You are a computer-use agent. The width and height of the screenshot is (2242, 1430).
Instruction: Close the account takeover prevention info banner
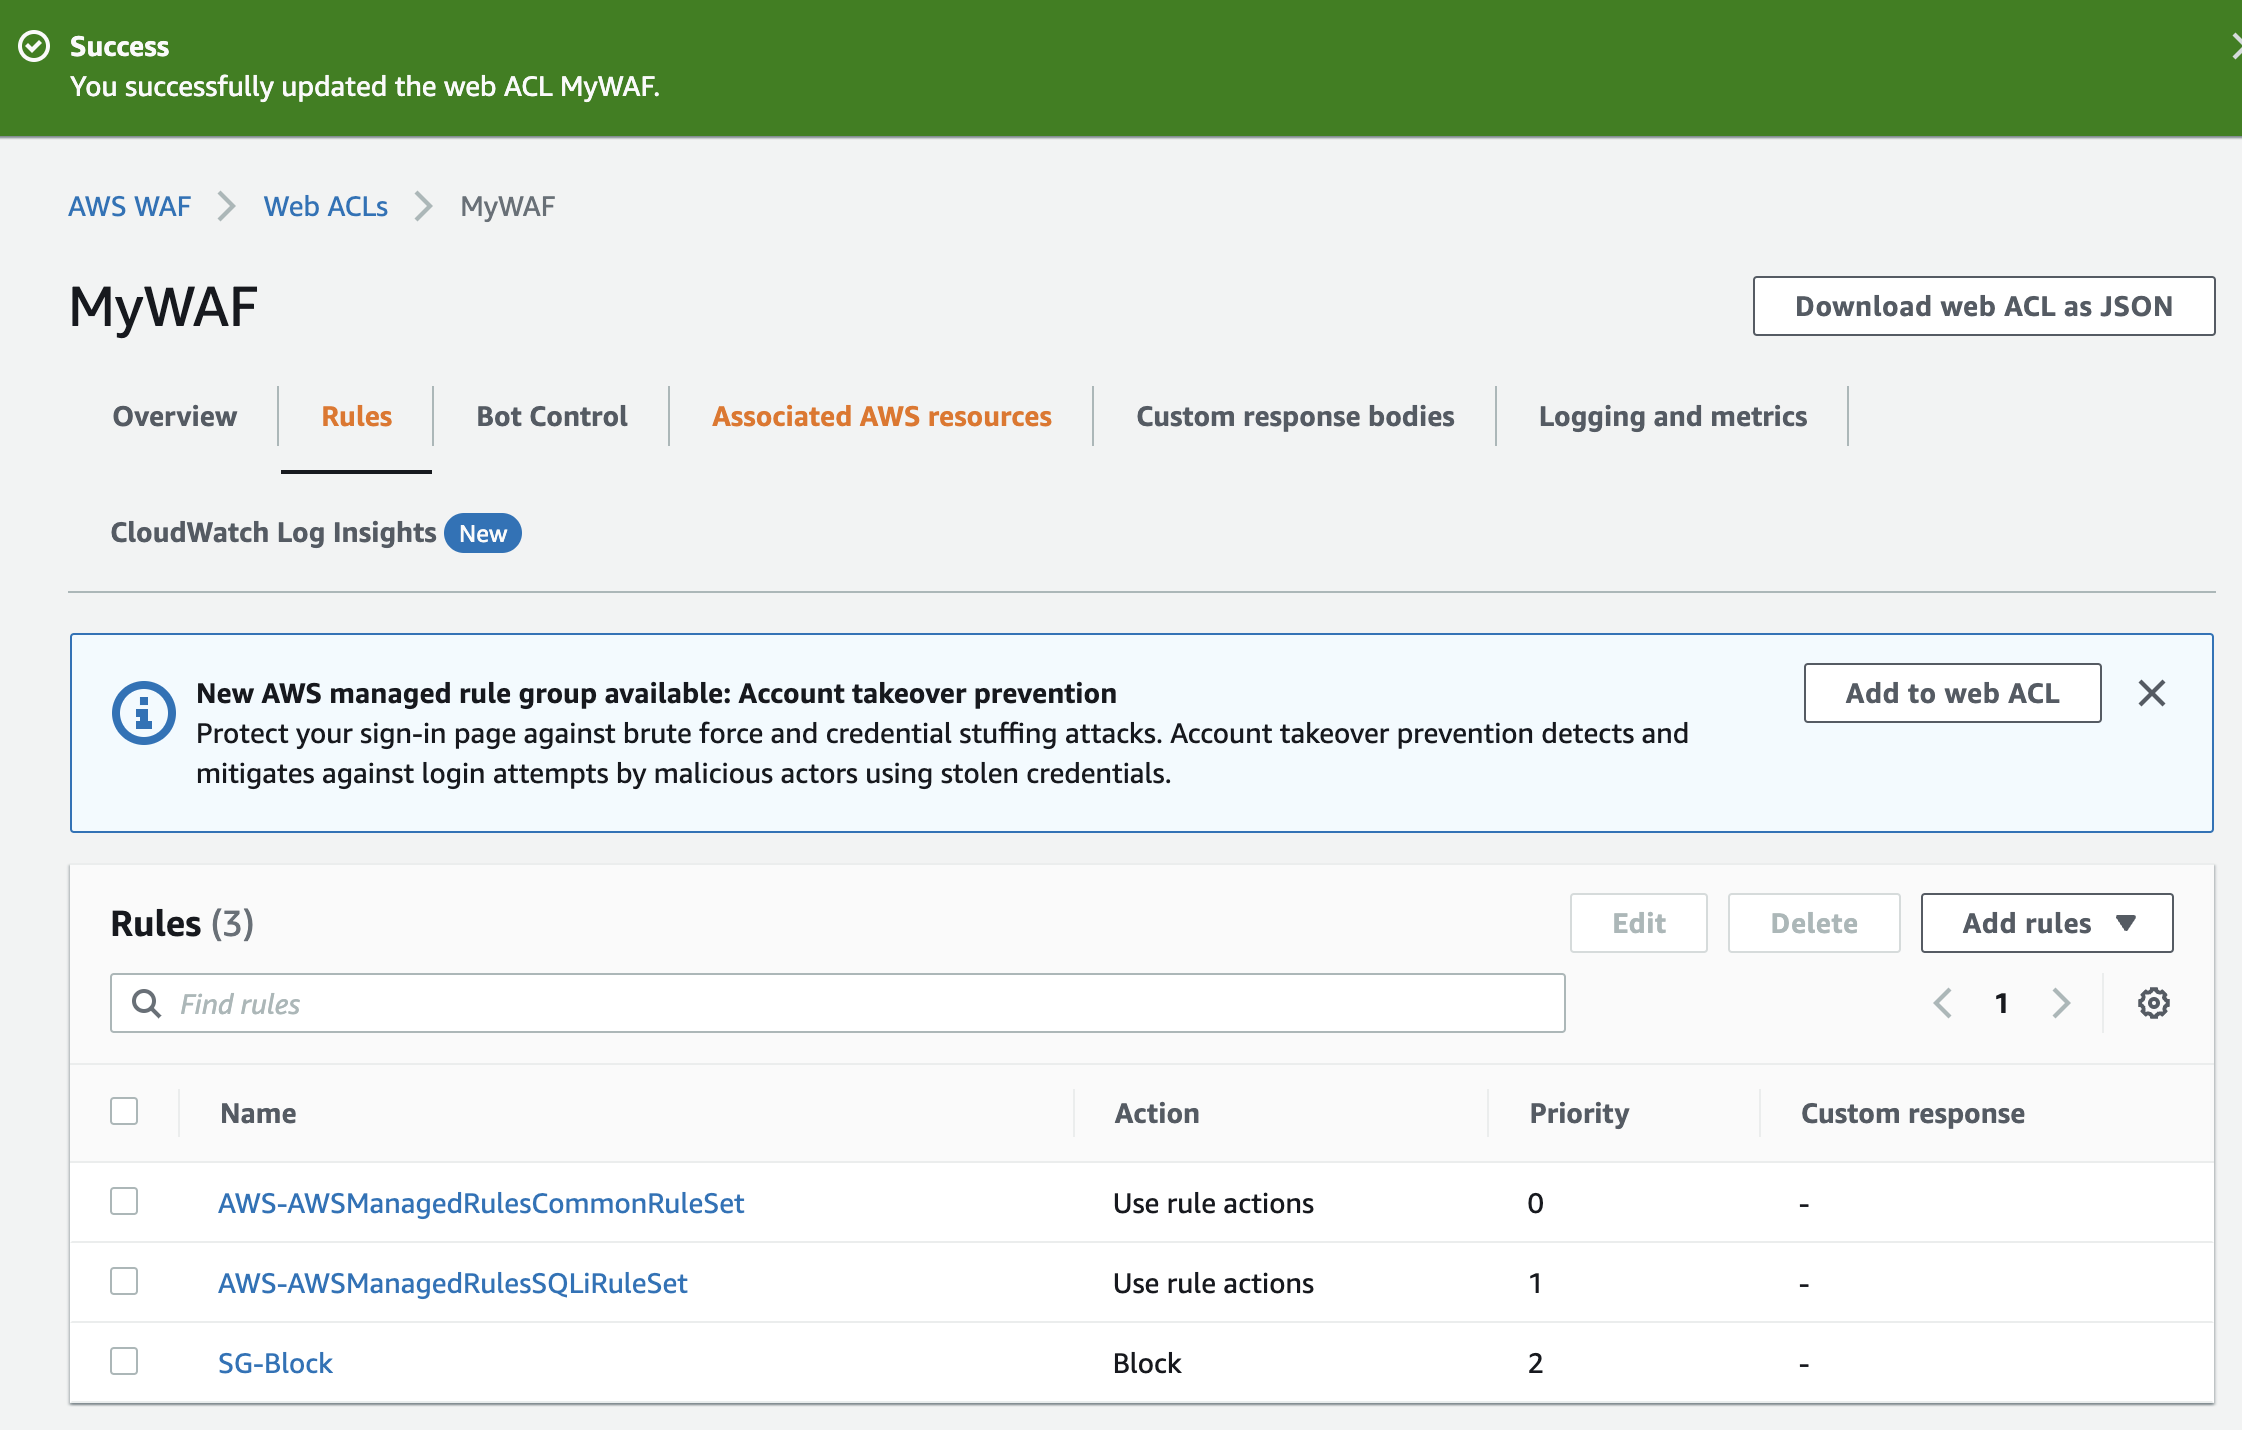tap(2151, 693)
